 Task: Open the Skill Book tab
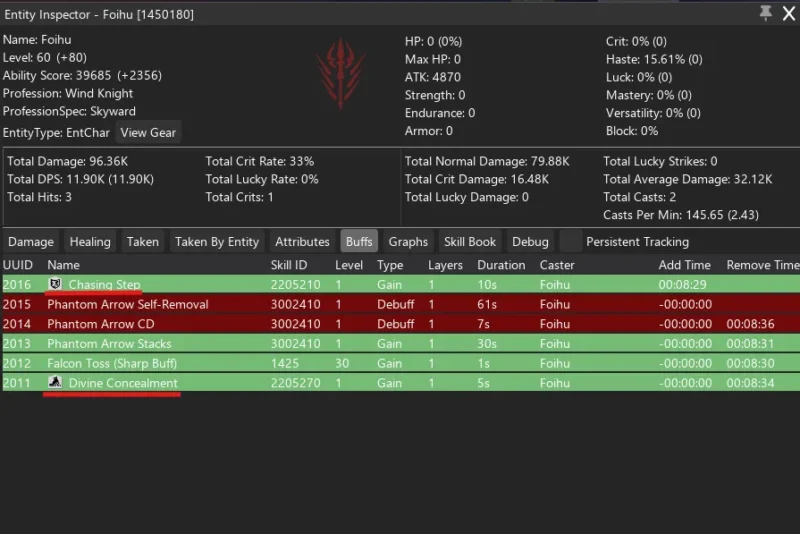coord(469,241)
